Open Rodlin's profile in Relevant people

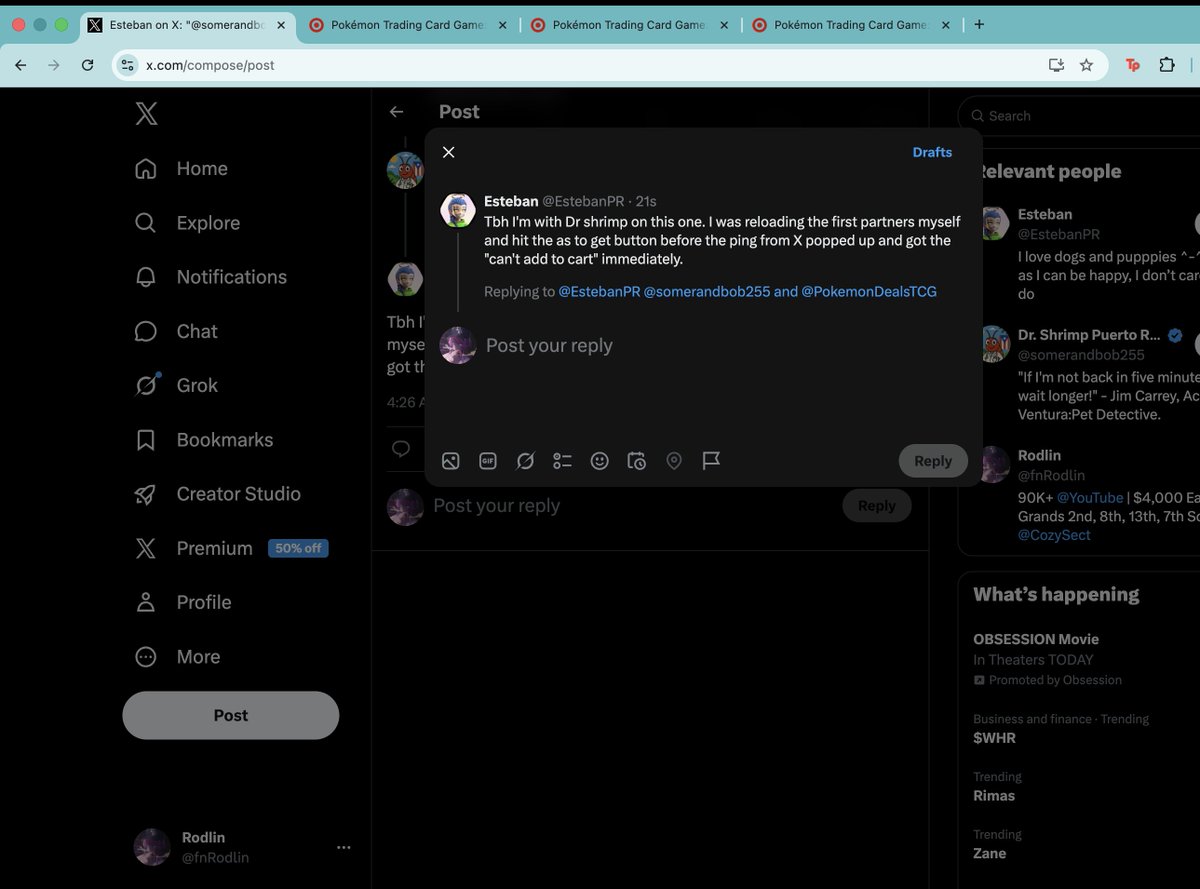1040,455
